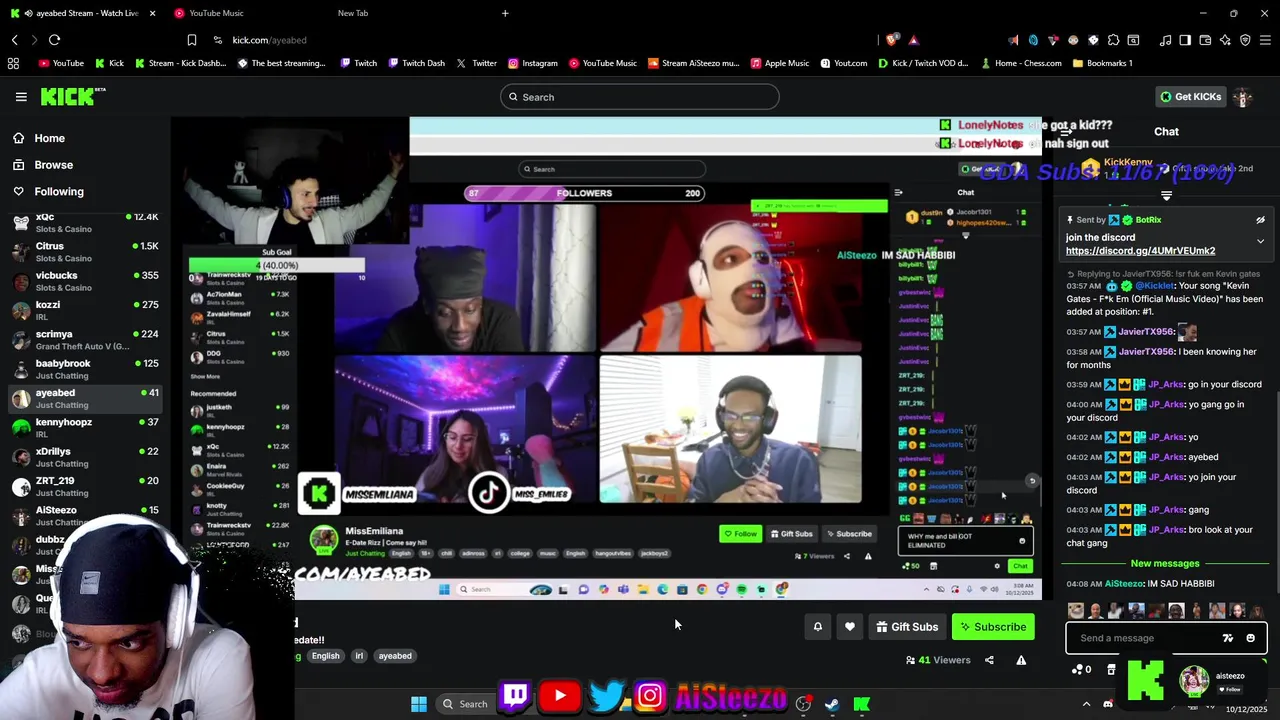Switch to the New Tab browser tab
This screenshot has width=1280, height=720.
[x=353, y=13]
